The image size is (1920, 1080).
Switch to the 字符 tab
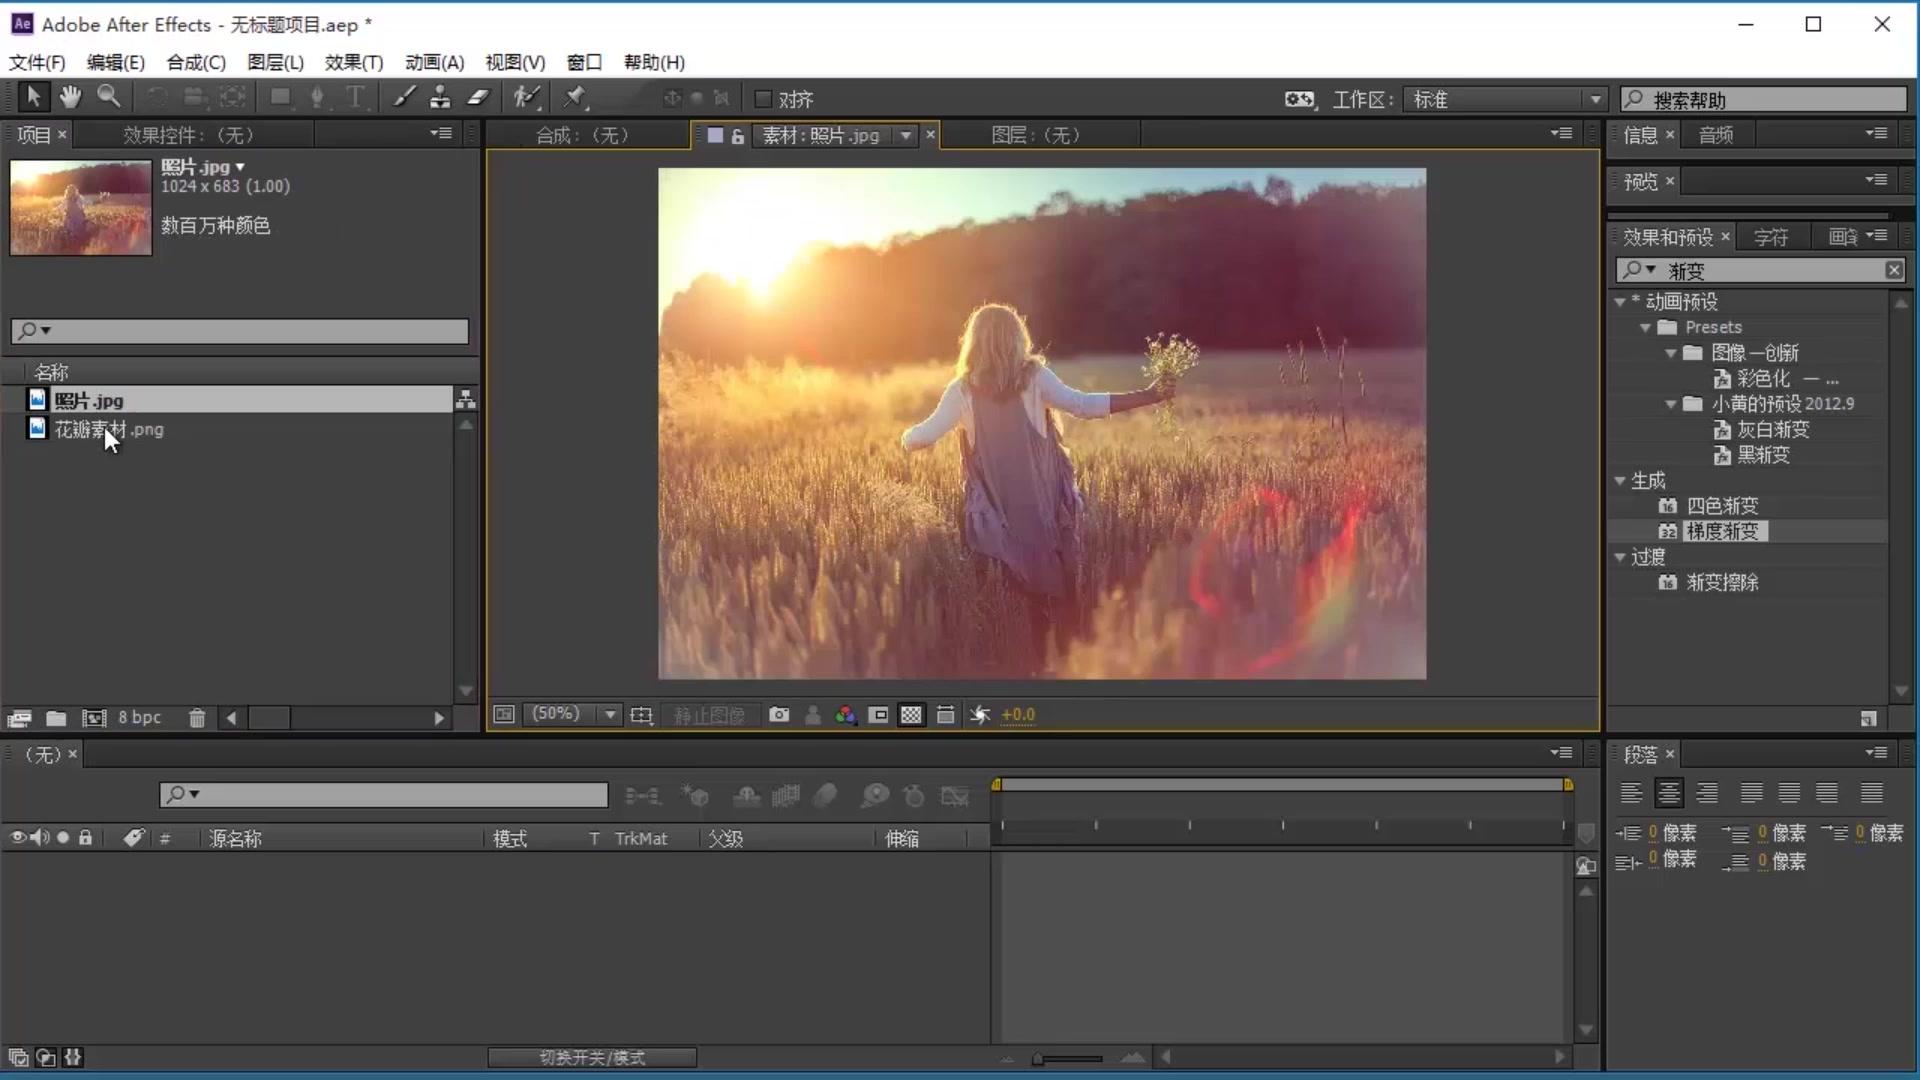pos(1770,237)
